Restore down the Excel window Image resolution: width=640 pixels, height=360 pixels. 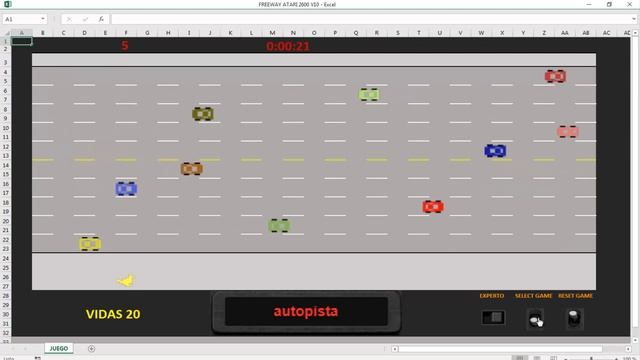[x=609, y=4]
